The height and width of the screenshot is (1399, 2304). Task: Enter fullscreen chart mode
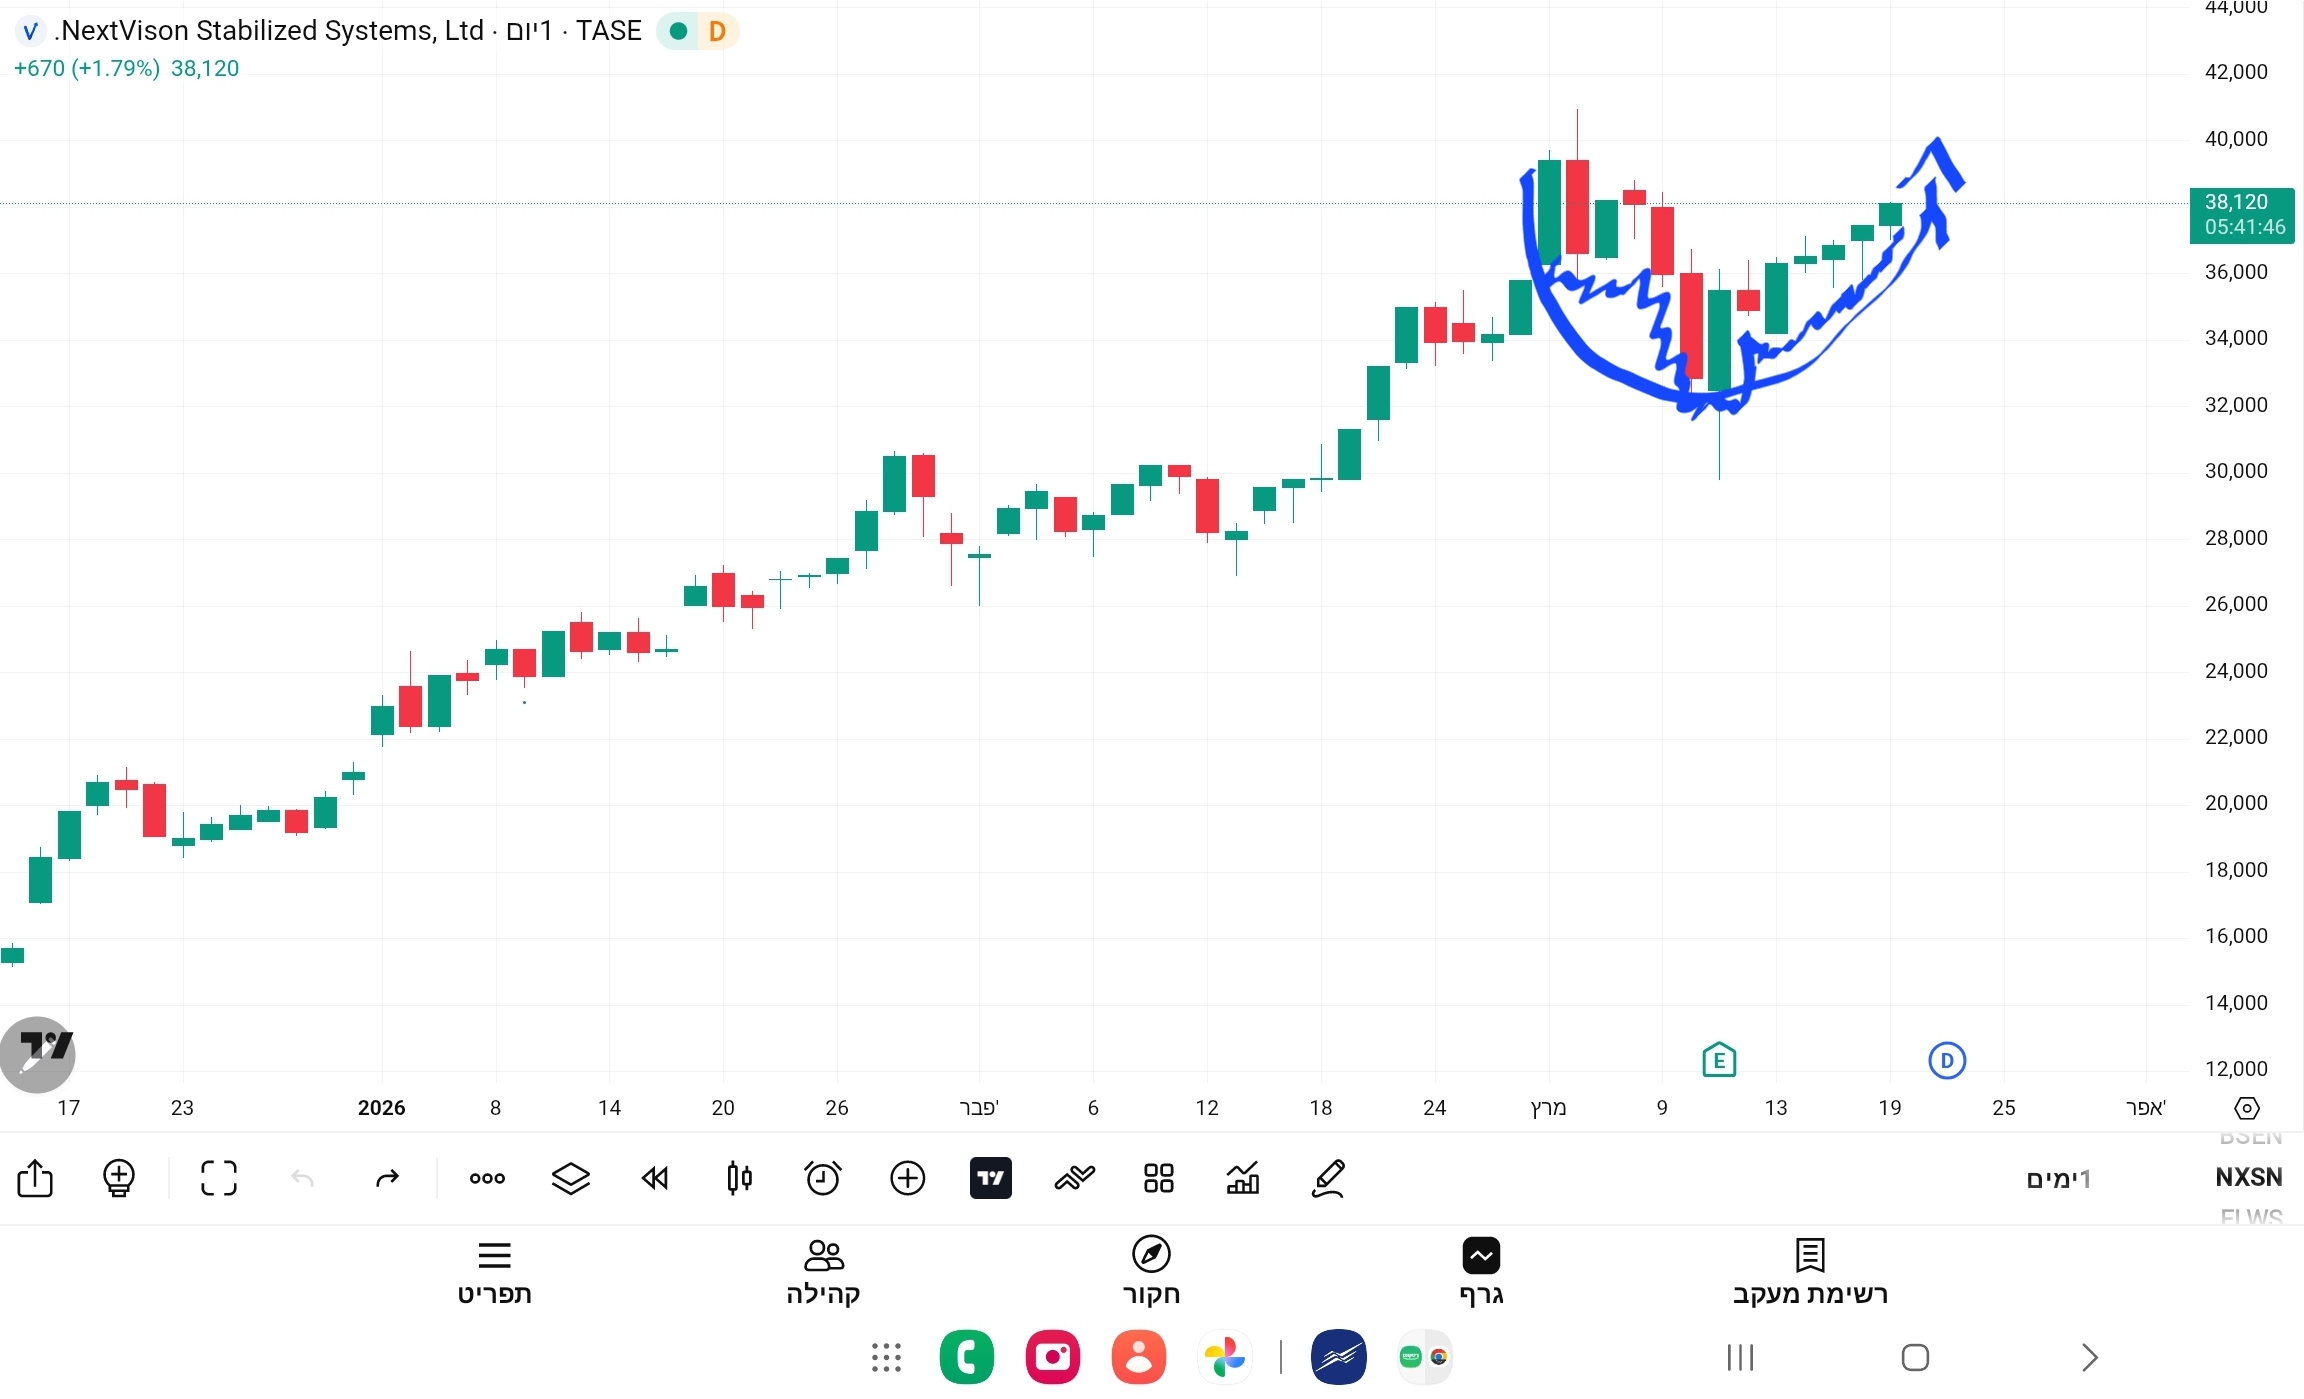pyautogui.click(x=219, y=1178)
